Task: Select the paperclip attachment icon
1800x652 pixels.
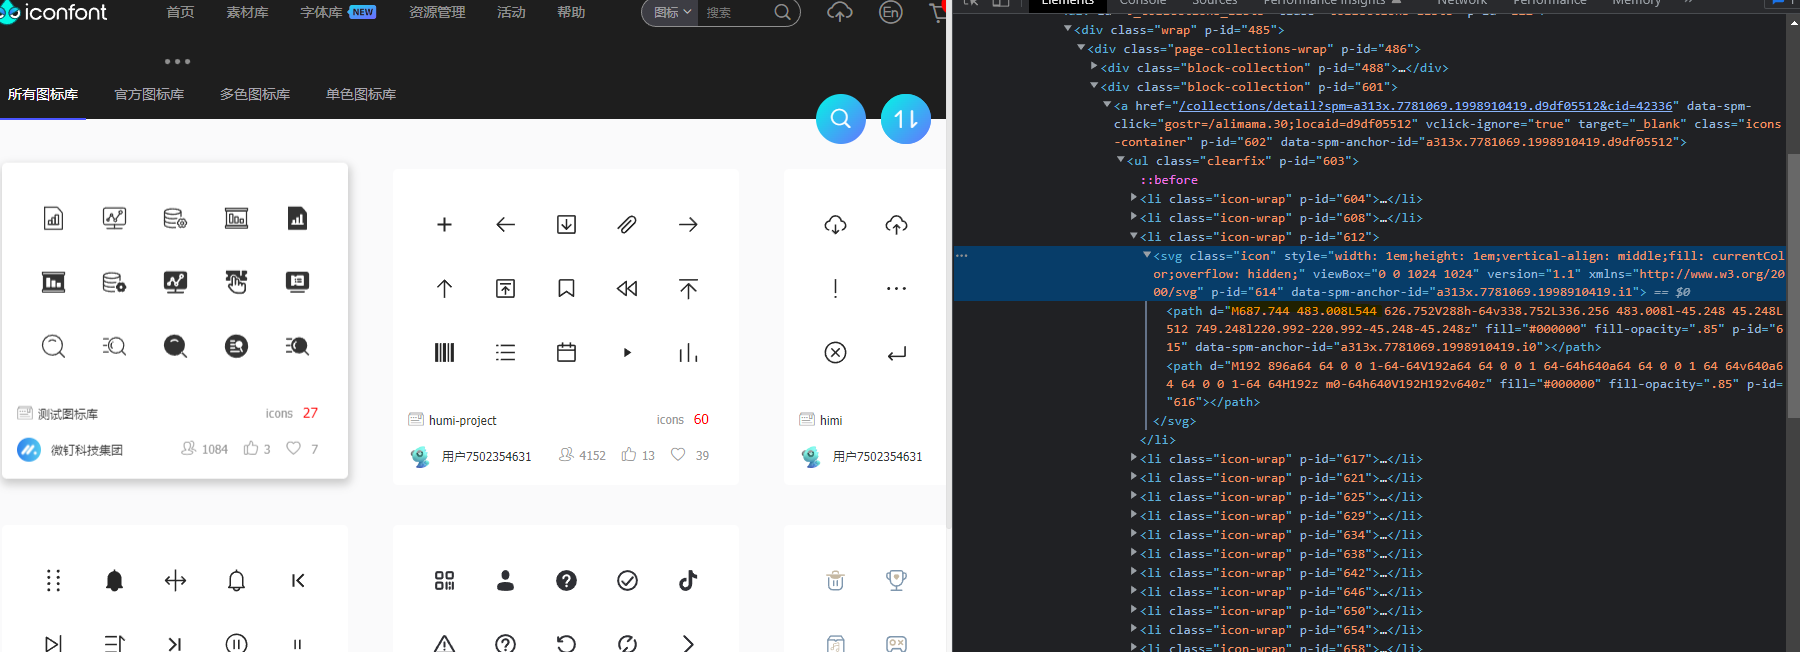Action: coord(627,225)
